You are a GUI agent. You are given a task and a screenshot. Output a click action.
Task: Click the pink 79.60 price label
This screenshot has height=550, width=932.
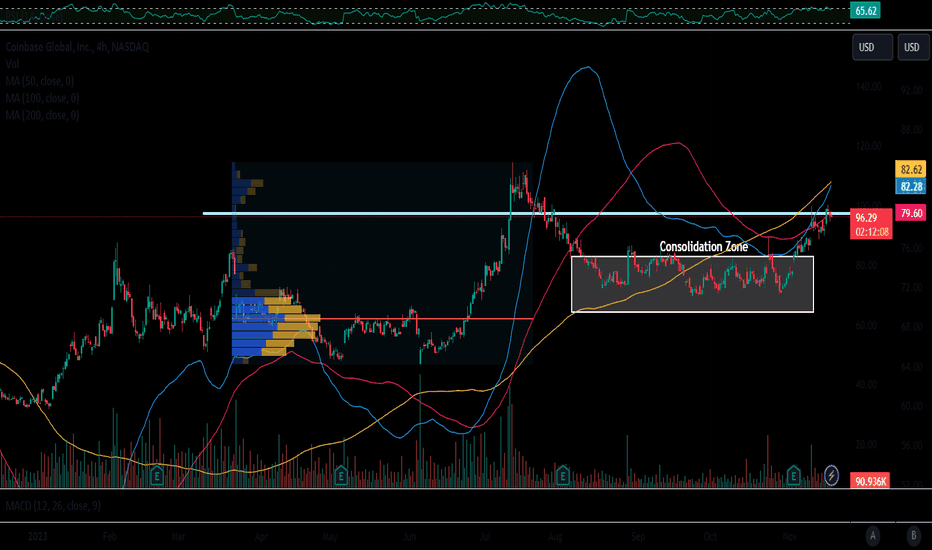tap(911, 213)
